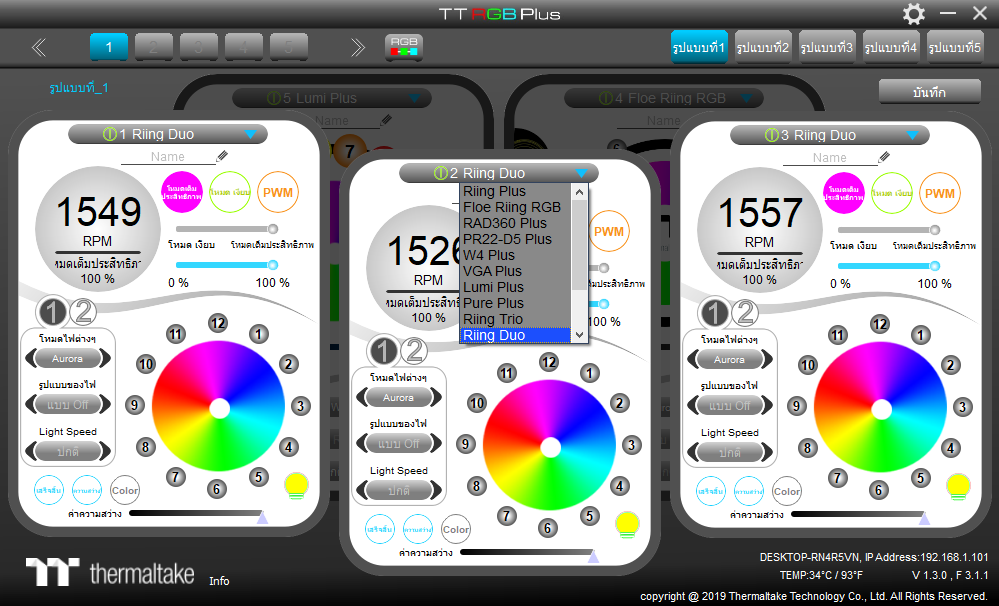Click the yellow light bulb on fan 3
The height and width of the screenshot is (606, 999).
pos(958,487)
